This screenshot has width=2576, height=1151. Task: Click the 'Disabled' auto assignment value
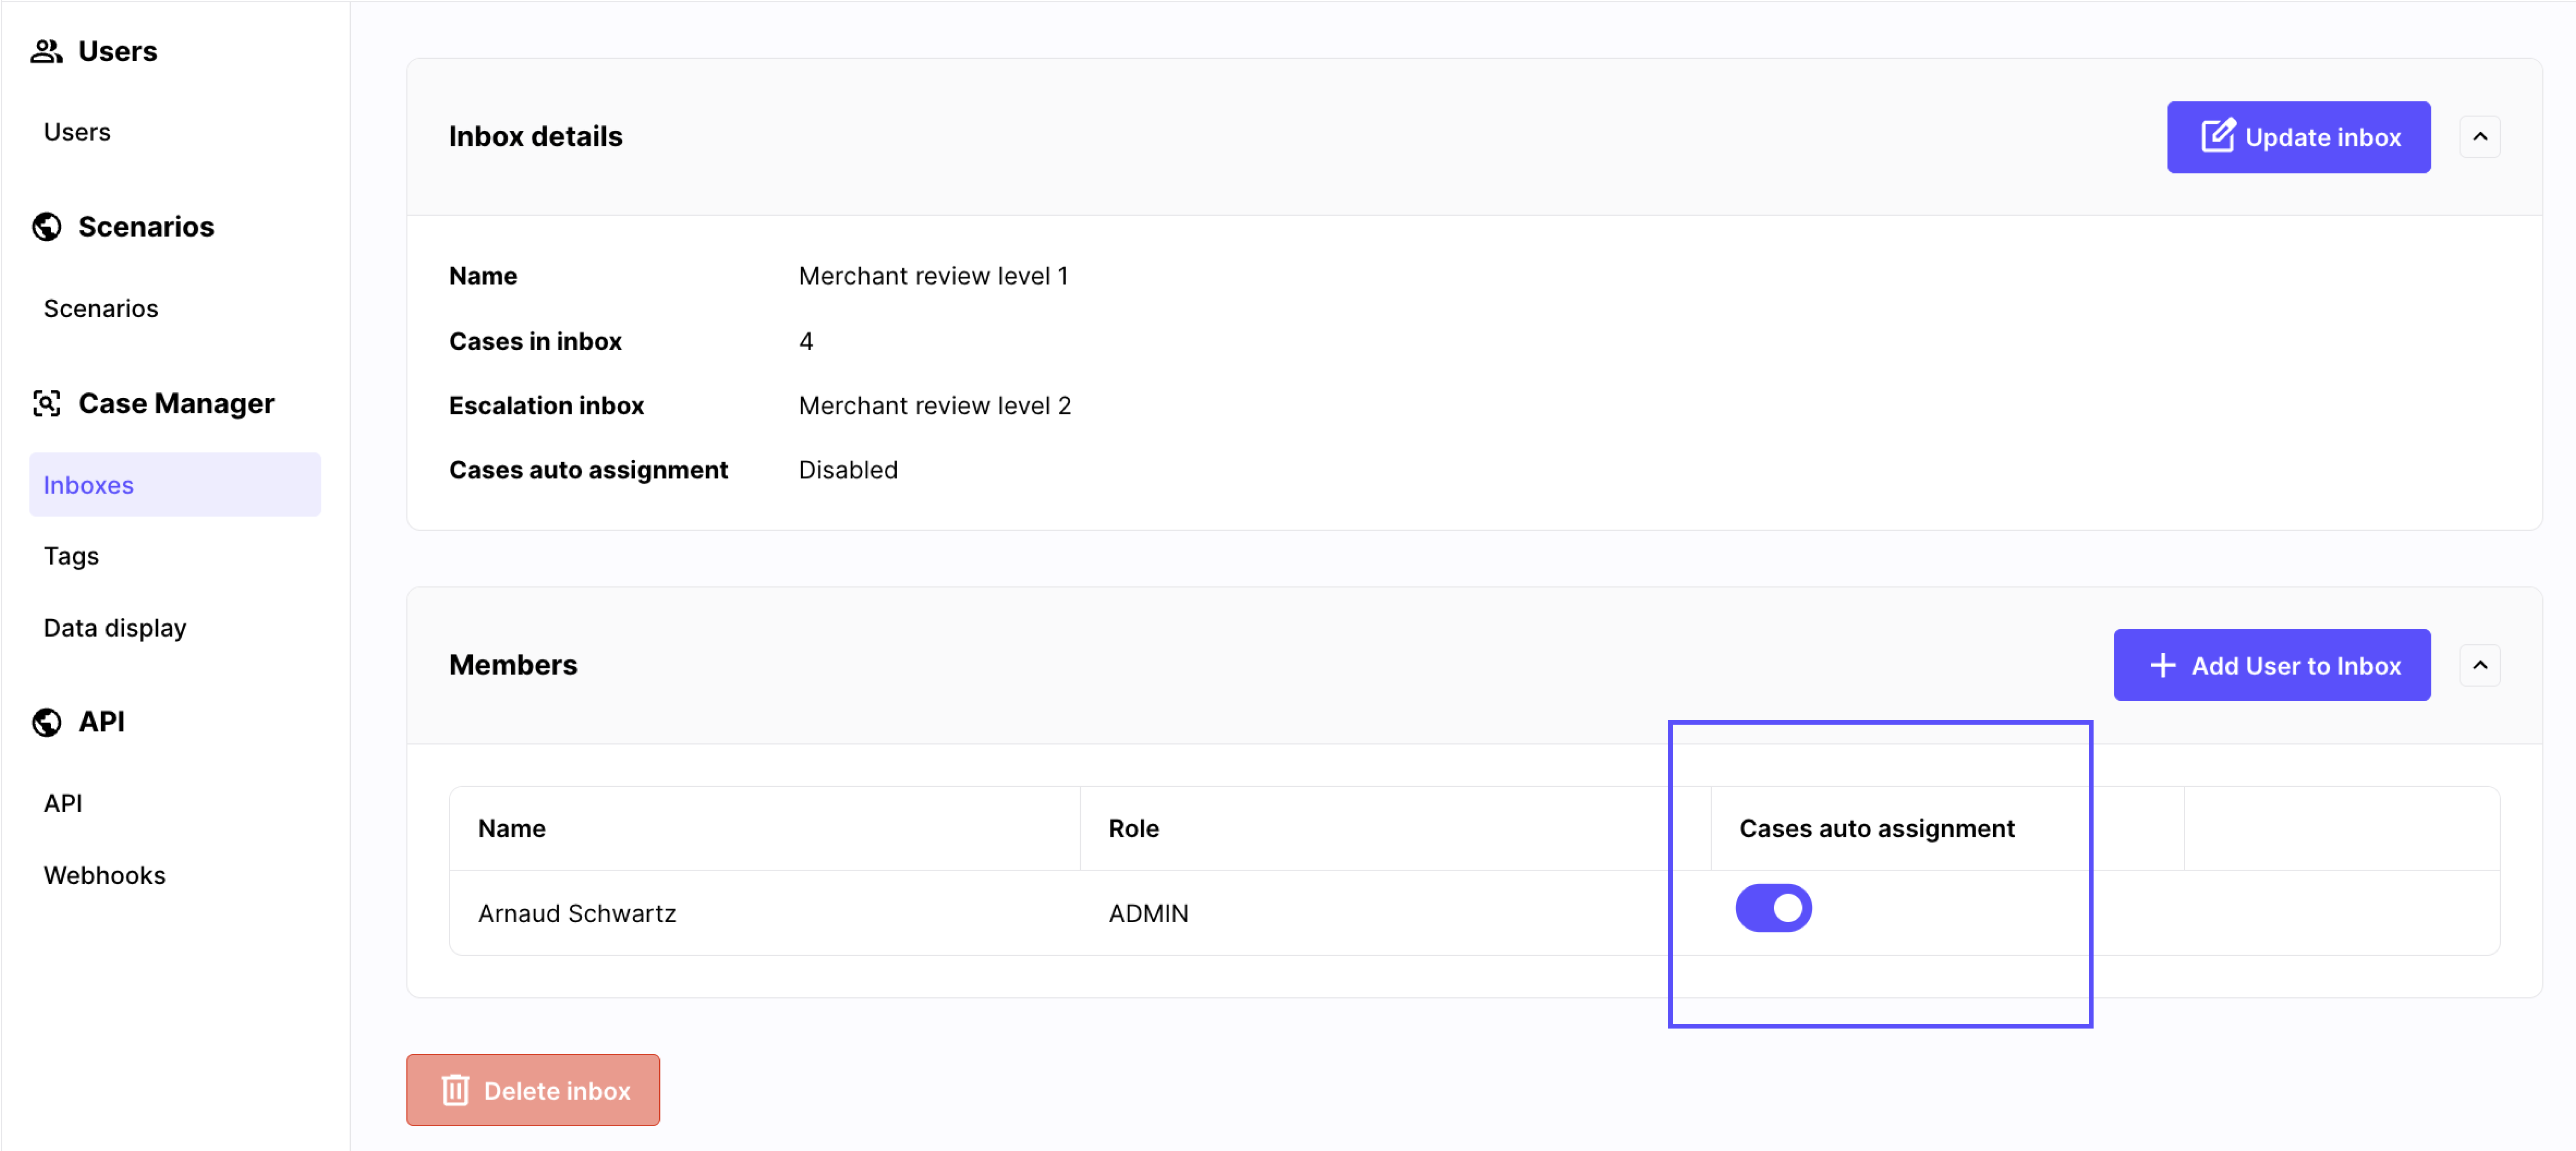[x=848, y=470]
